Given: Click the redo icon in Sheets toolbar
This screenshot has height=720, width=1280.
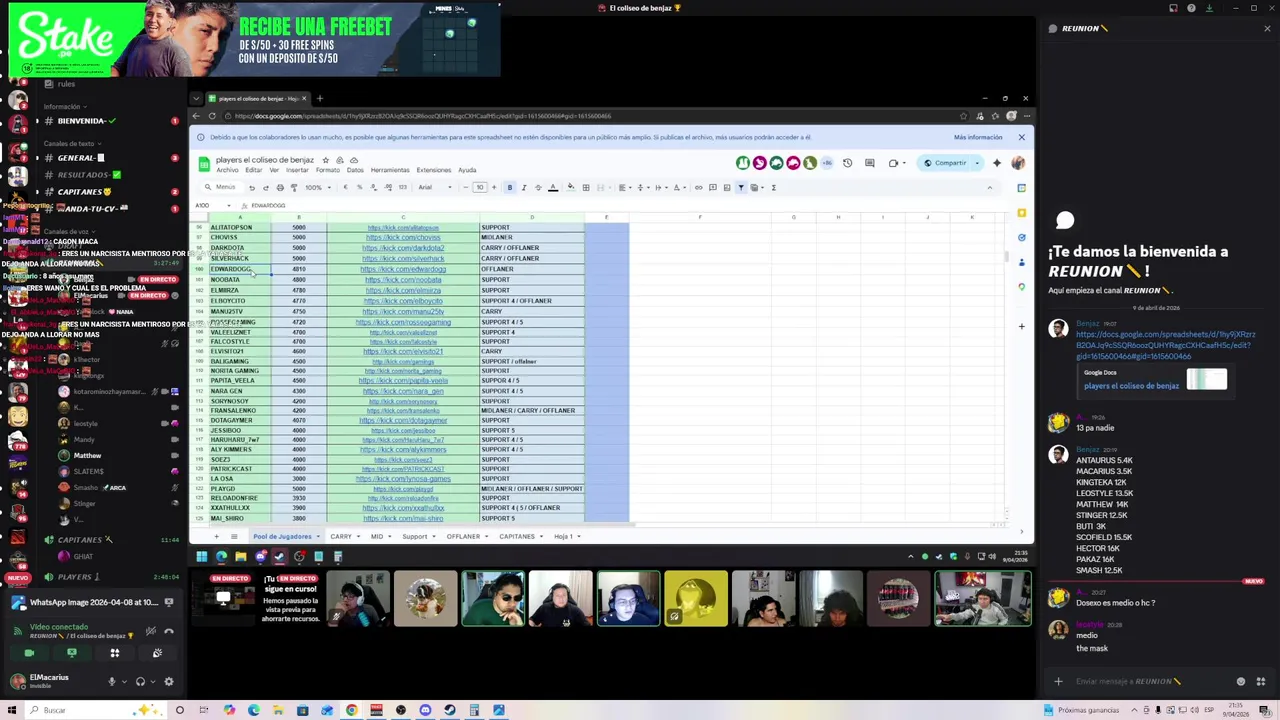Looking at the screenshot, I should 266,187.
